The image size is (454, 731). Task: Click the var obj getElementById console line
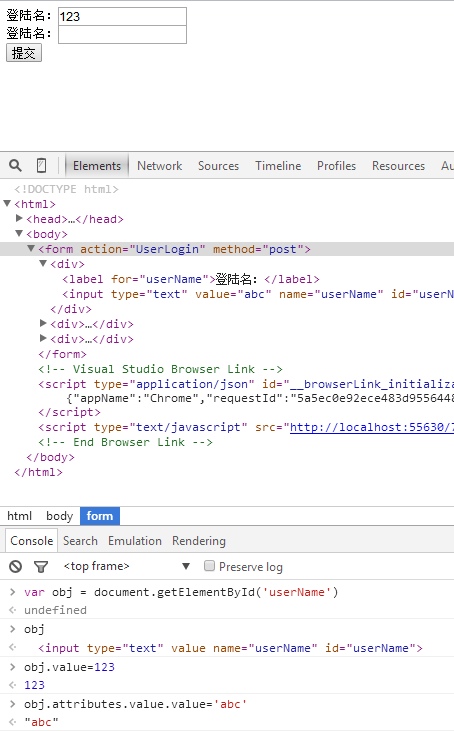click(x=181, y=592)
